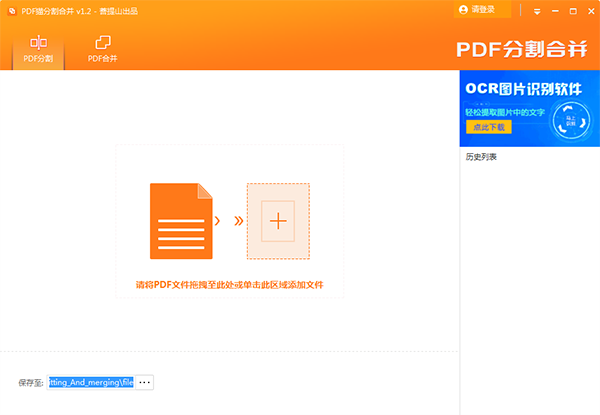
Task: Open the title bar dropdown menu arrow
Action: pyautogui.click(x=538, y=10)
